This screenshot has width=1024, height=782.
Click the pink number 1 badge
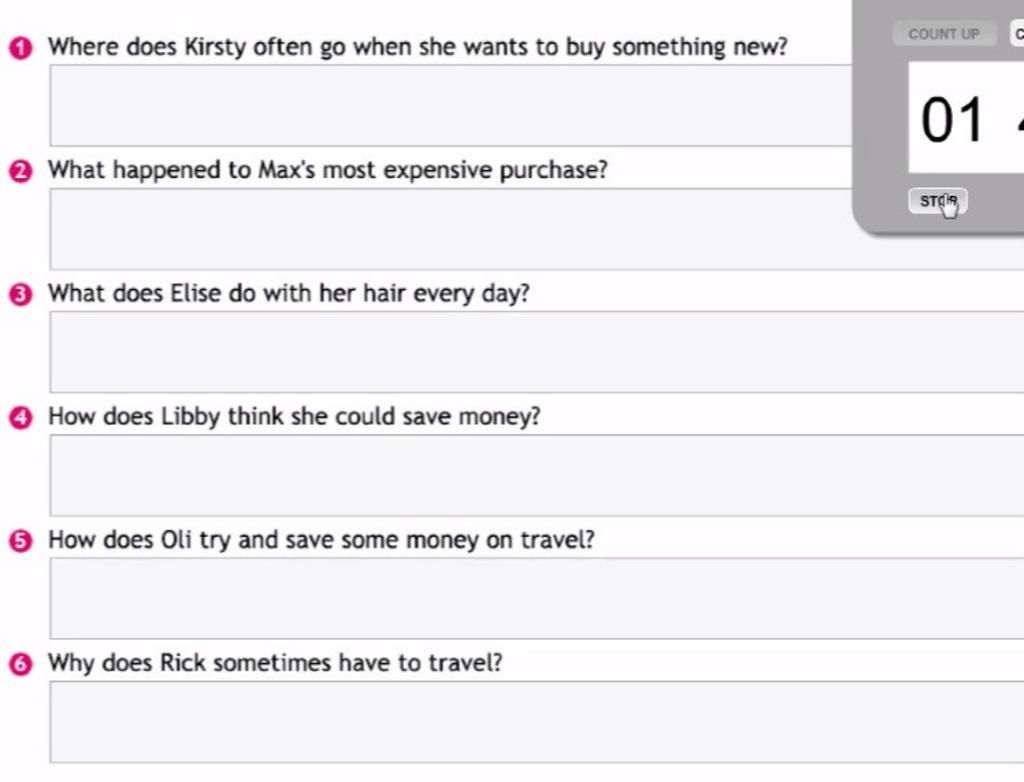click(x=20, y=48)
